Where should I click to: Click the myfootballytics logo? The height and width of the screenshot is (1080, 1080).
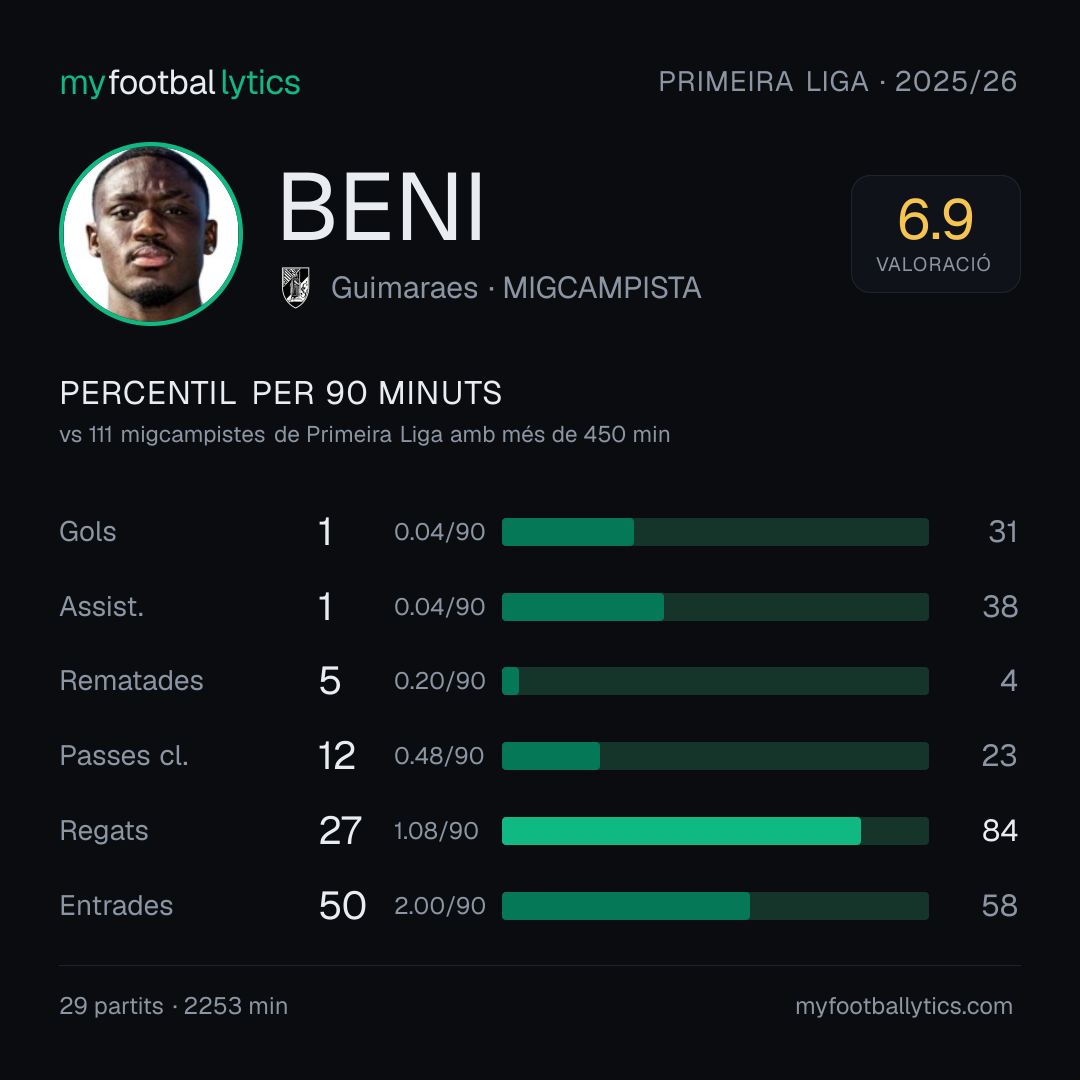(x=180, y=83)
